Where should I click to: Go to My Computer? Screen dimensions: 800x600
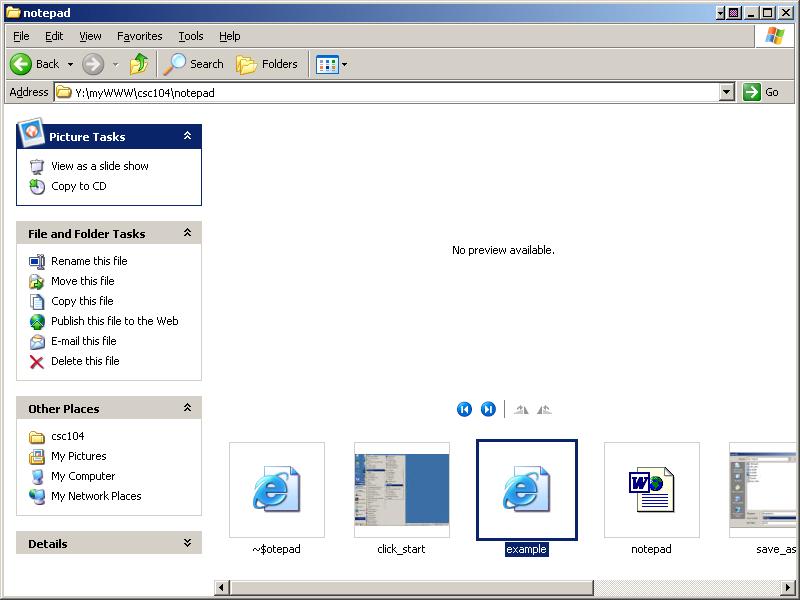click(83, 476)
